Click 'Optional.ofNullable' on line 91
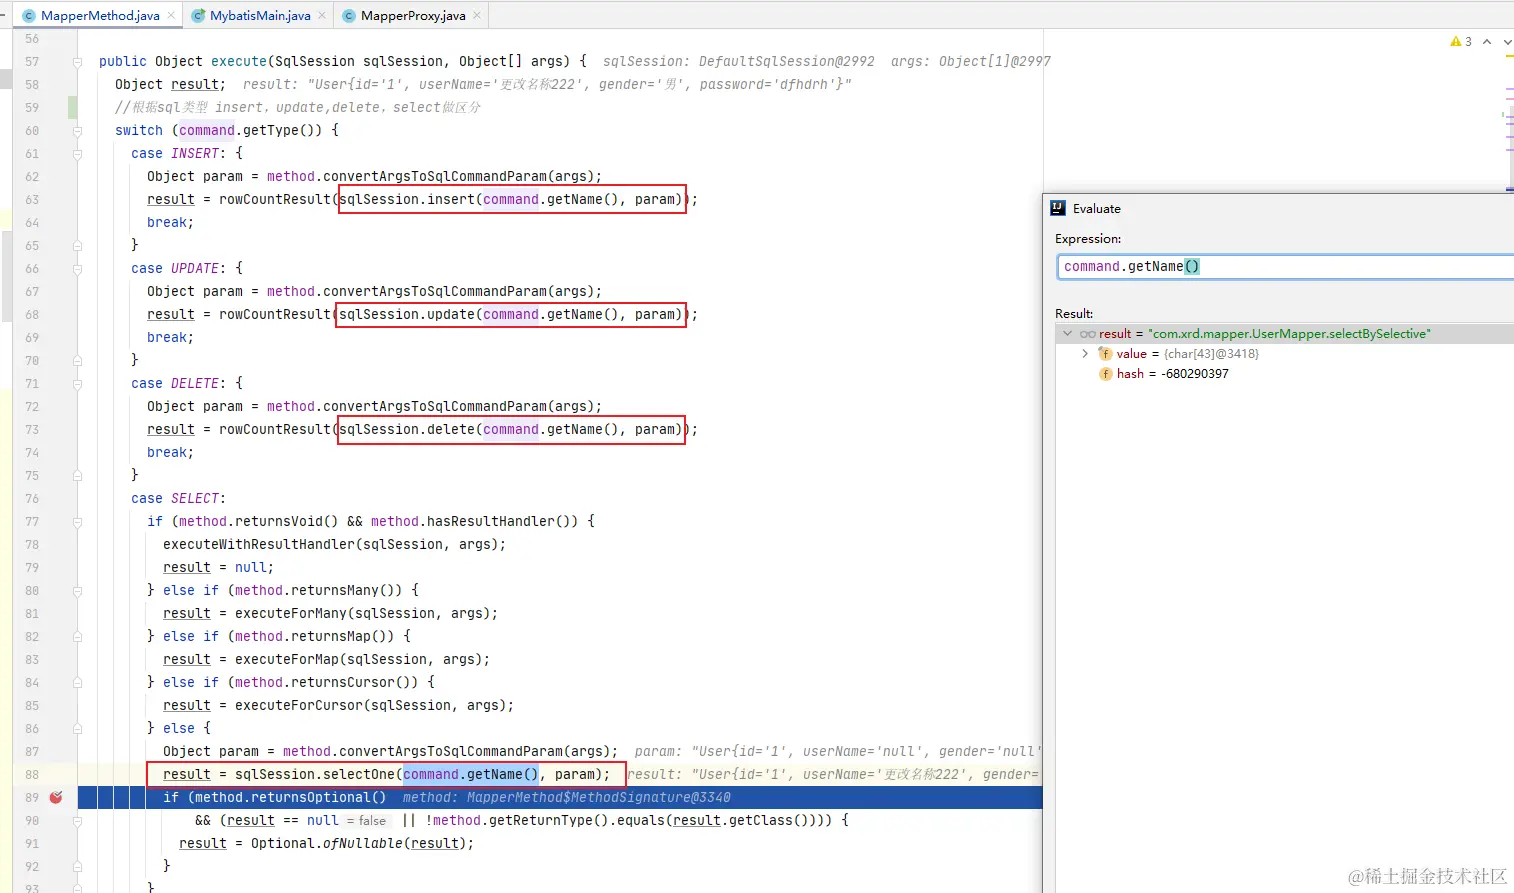The width and height of the screenshot is (1514, 893). pos(327,843)
